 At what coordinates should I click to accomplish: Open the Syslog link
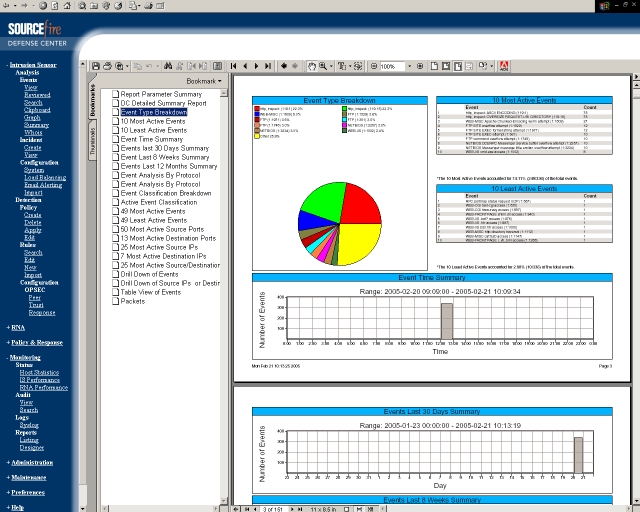[29, 425]
